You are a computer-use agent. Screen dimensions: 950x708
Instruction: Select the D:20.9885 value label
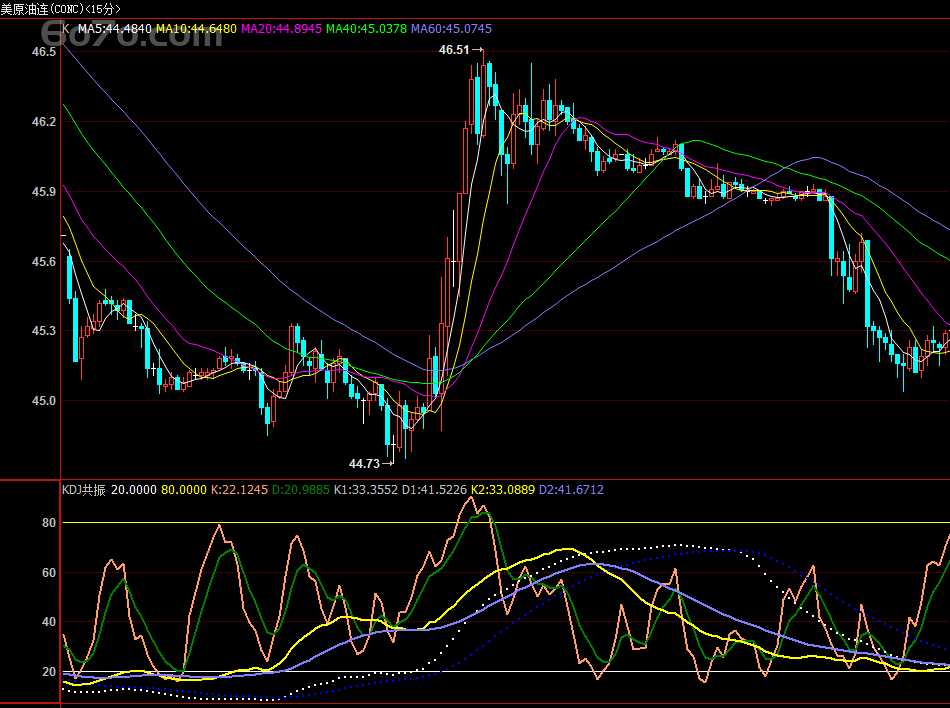[301, 490]
